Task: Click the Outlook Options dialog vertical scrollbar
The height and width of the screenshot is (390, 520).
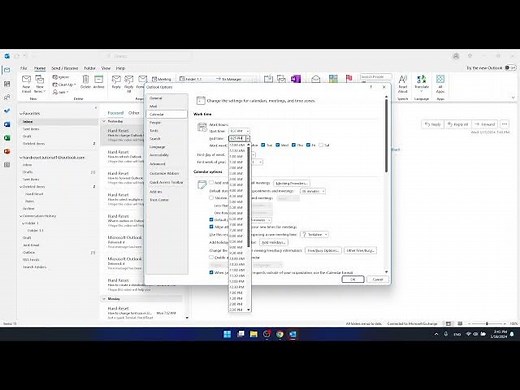Action: (386, 135)
